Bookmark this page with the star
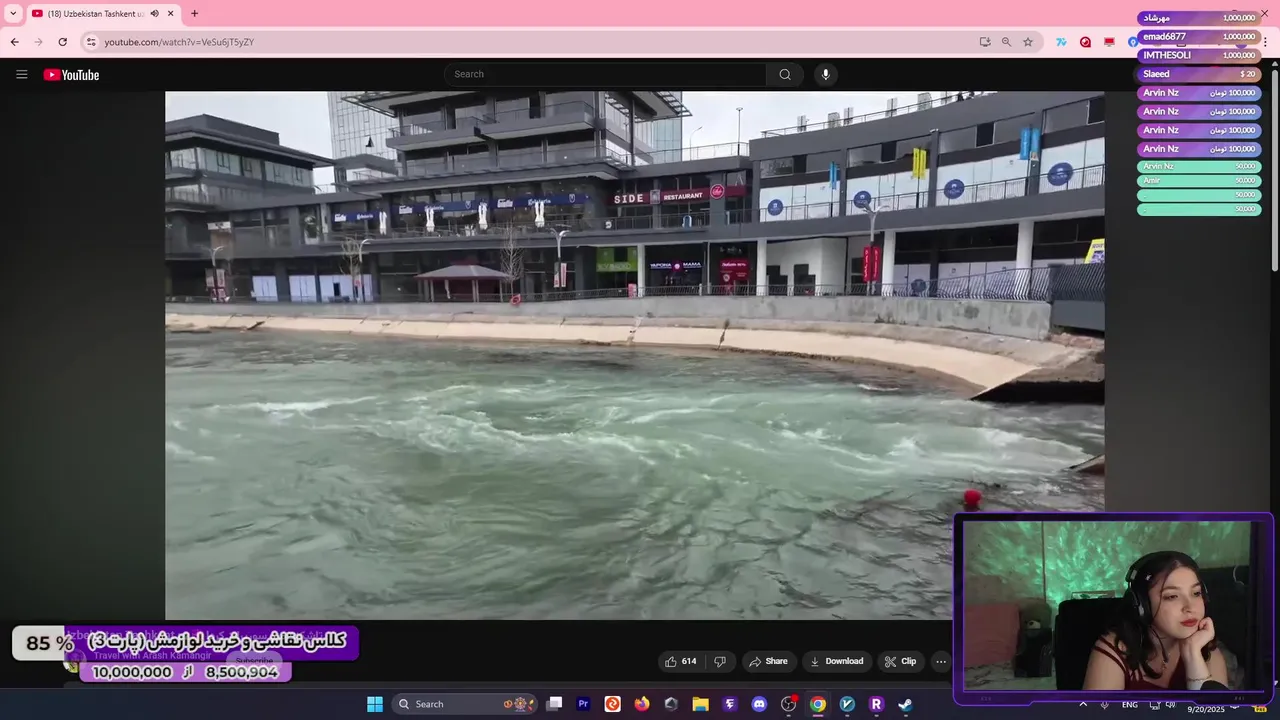The width and height of the screenshot is (1280, 720). [x=1028, y=42]
